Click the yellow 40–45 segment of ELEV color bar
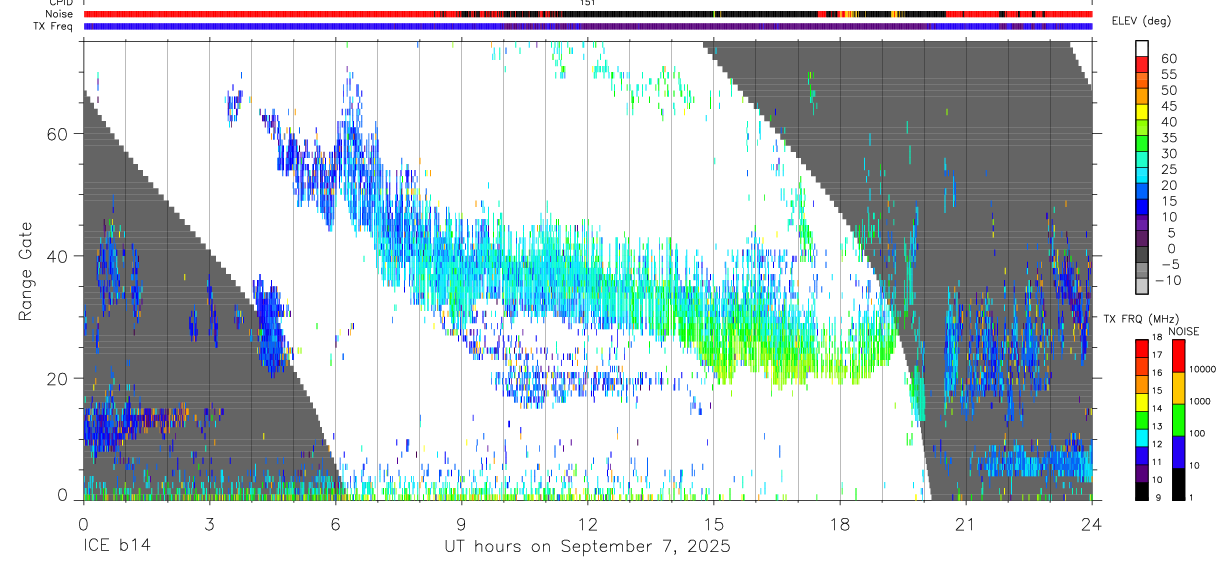Viewport: 1228px width, 567px height. click(x=1142, y=113)
